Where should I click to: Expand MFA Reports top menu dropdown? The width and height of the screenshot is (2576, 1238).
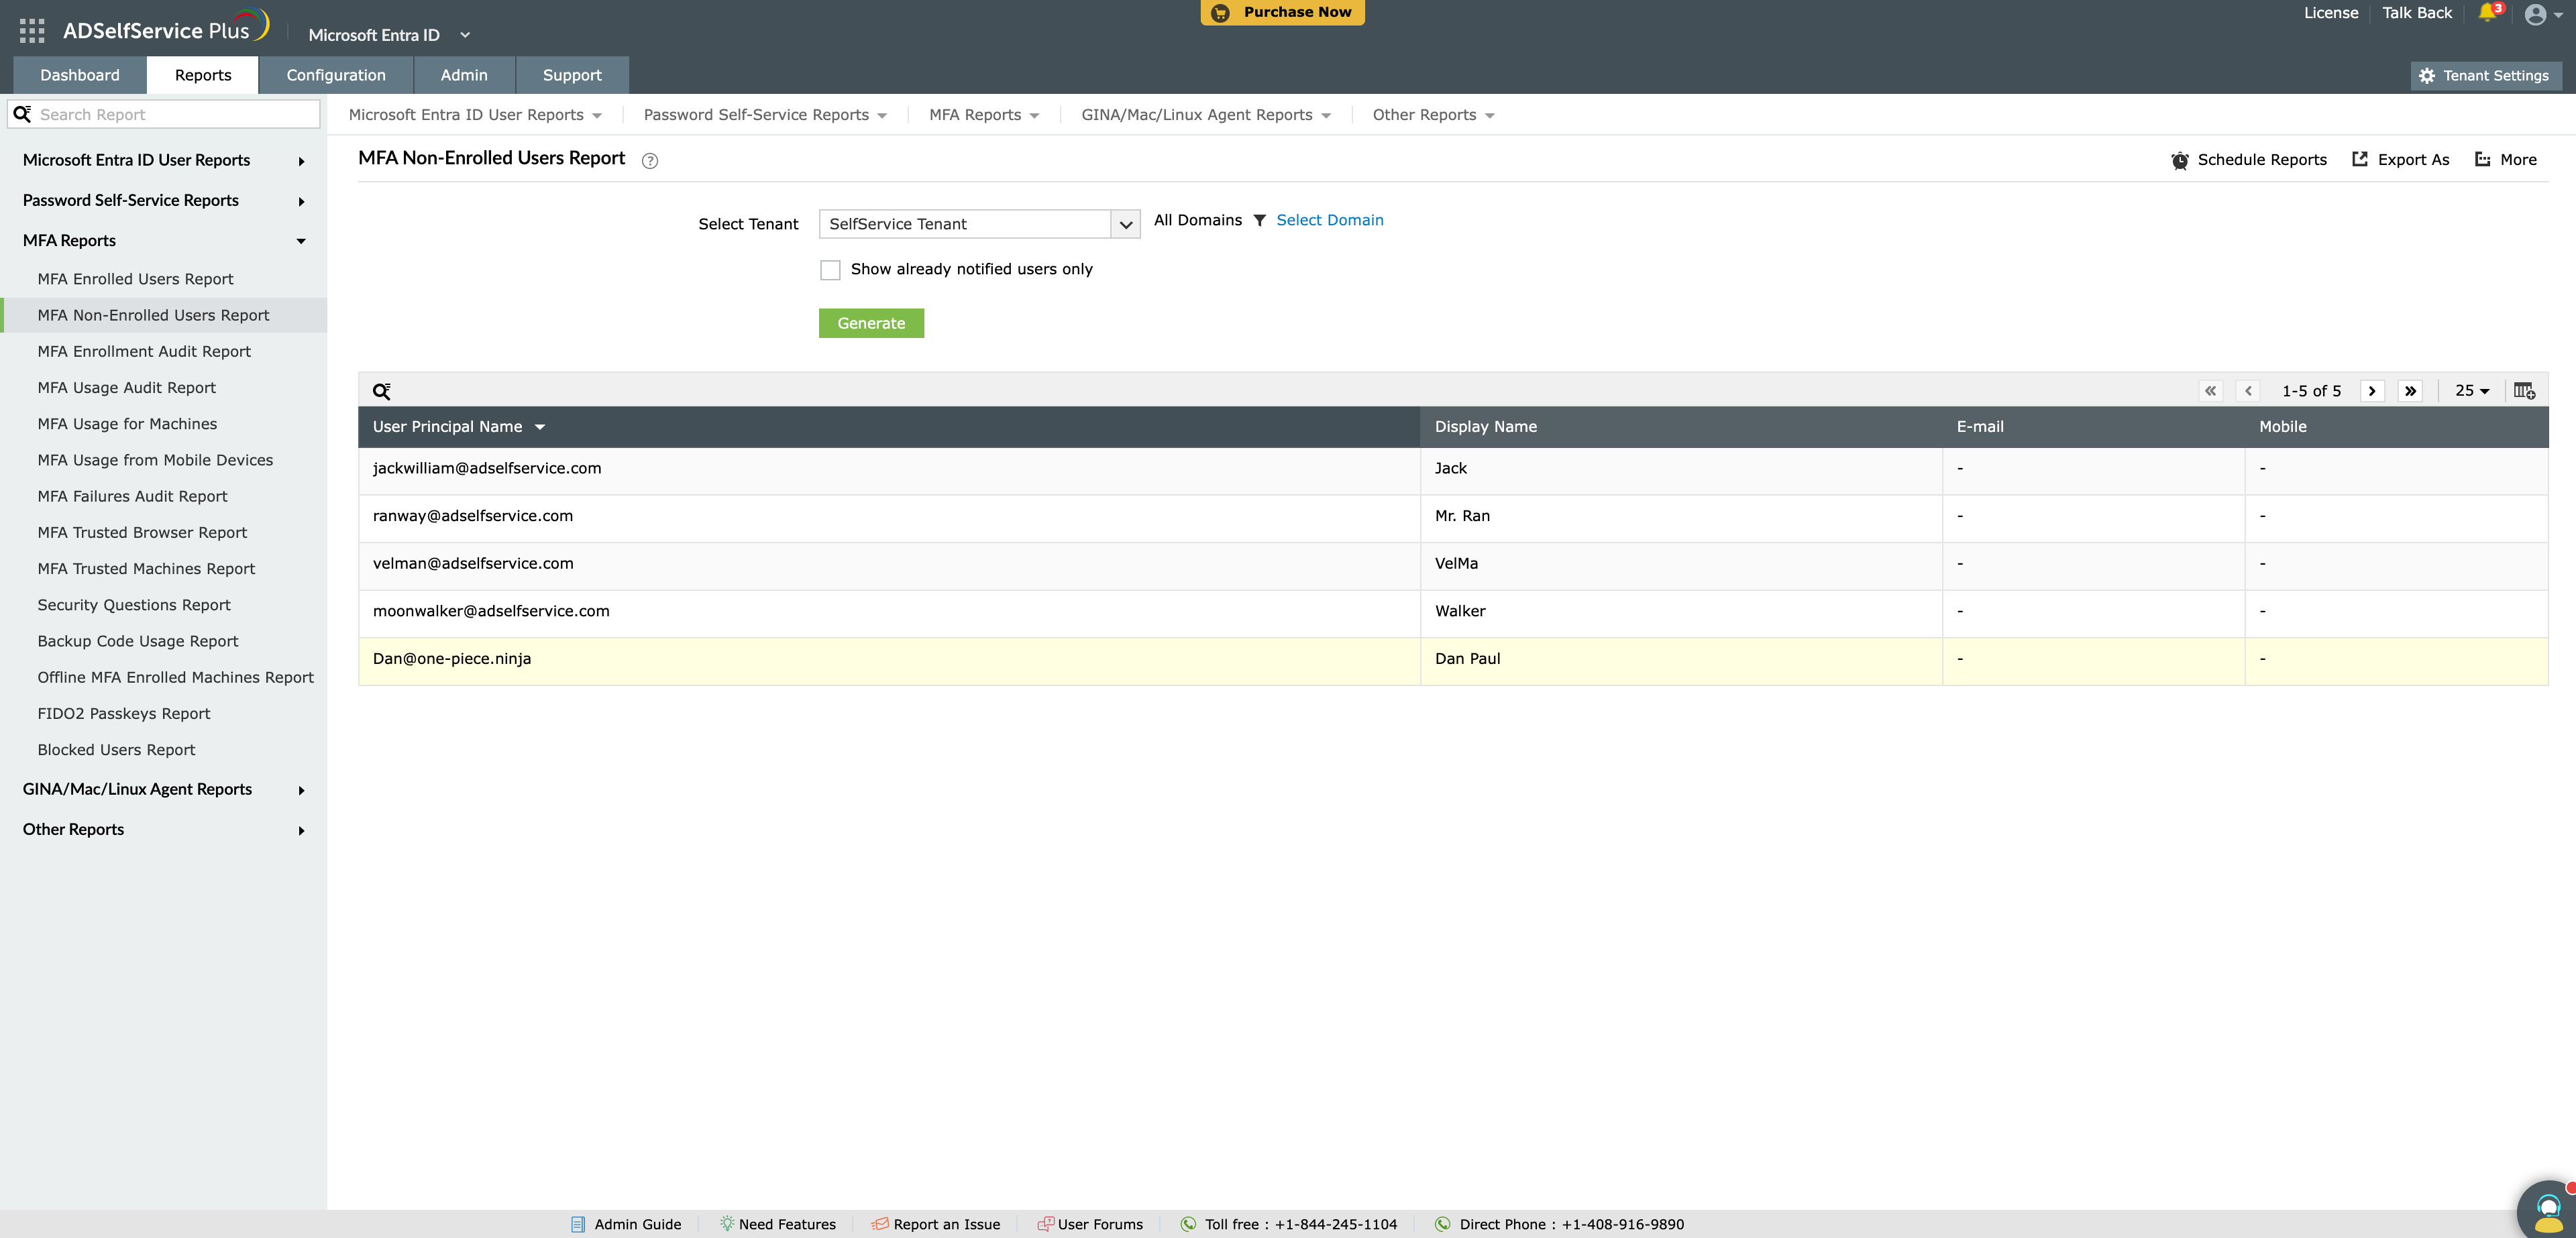click(984, 115)
